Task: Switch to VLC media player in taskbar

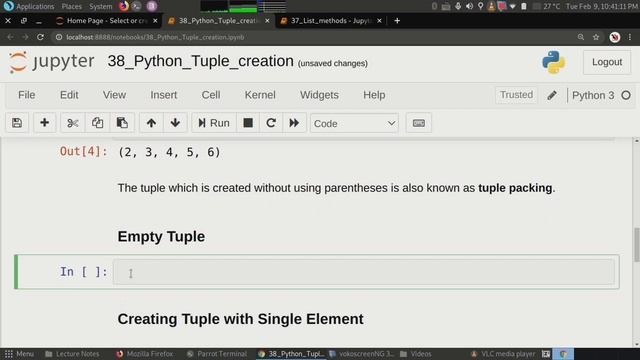Action: (x=503, y=354)
